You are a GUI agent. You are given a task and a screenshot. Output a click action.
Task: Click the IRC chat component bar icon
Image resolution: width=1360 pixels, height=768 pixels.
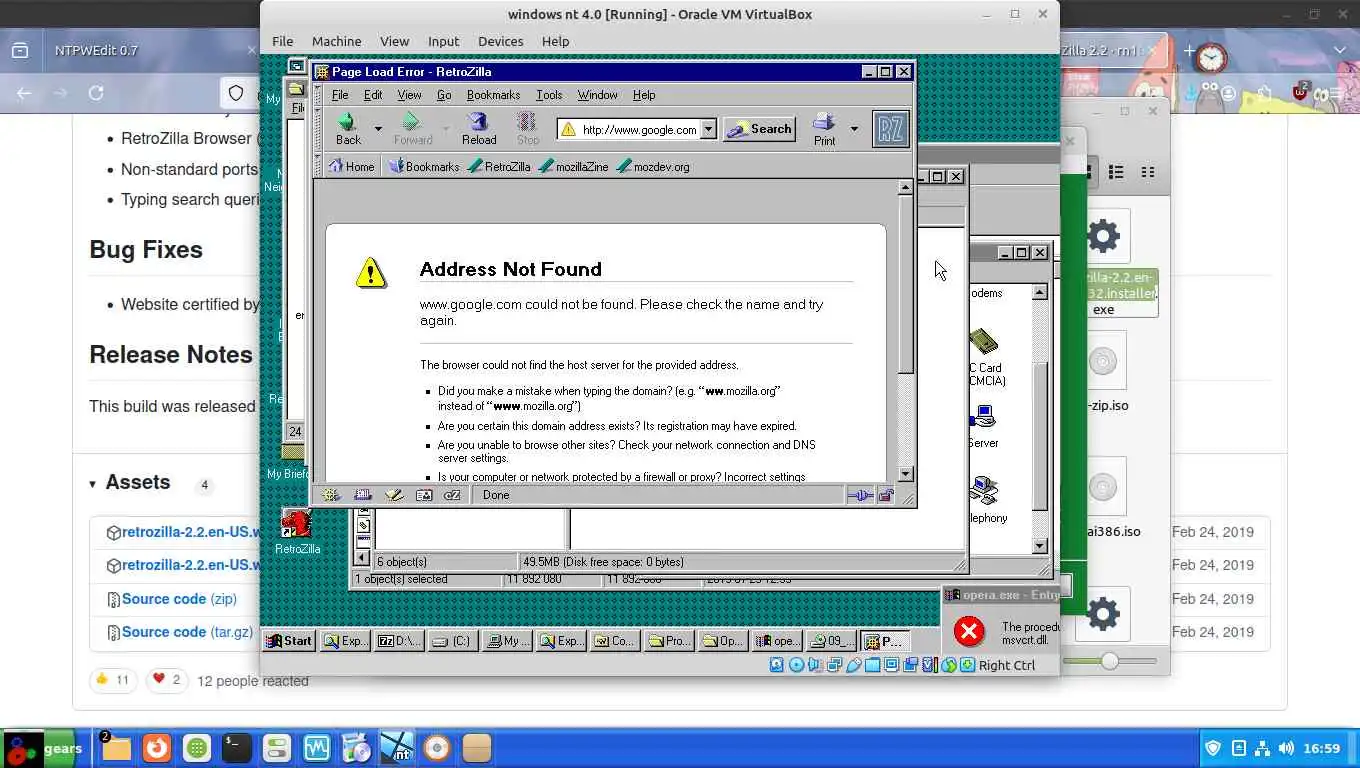[452, 495]
